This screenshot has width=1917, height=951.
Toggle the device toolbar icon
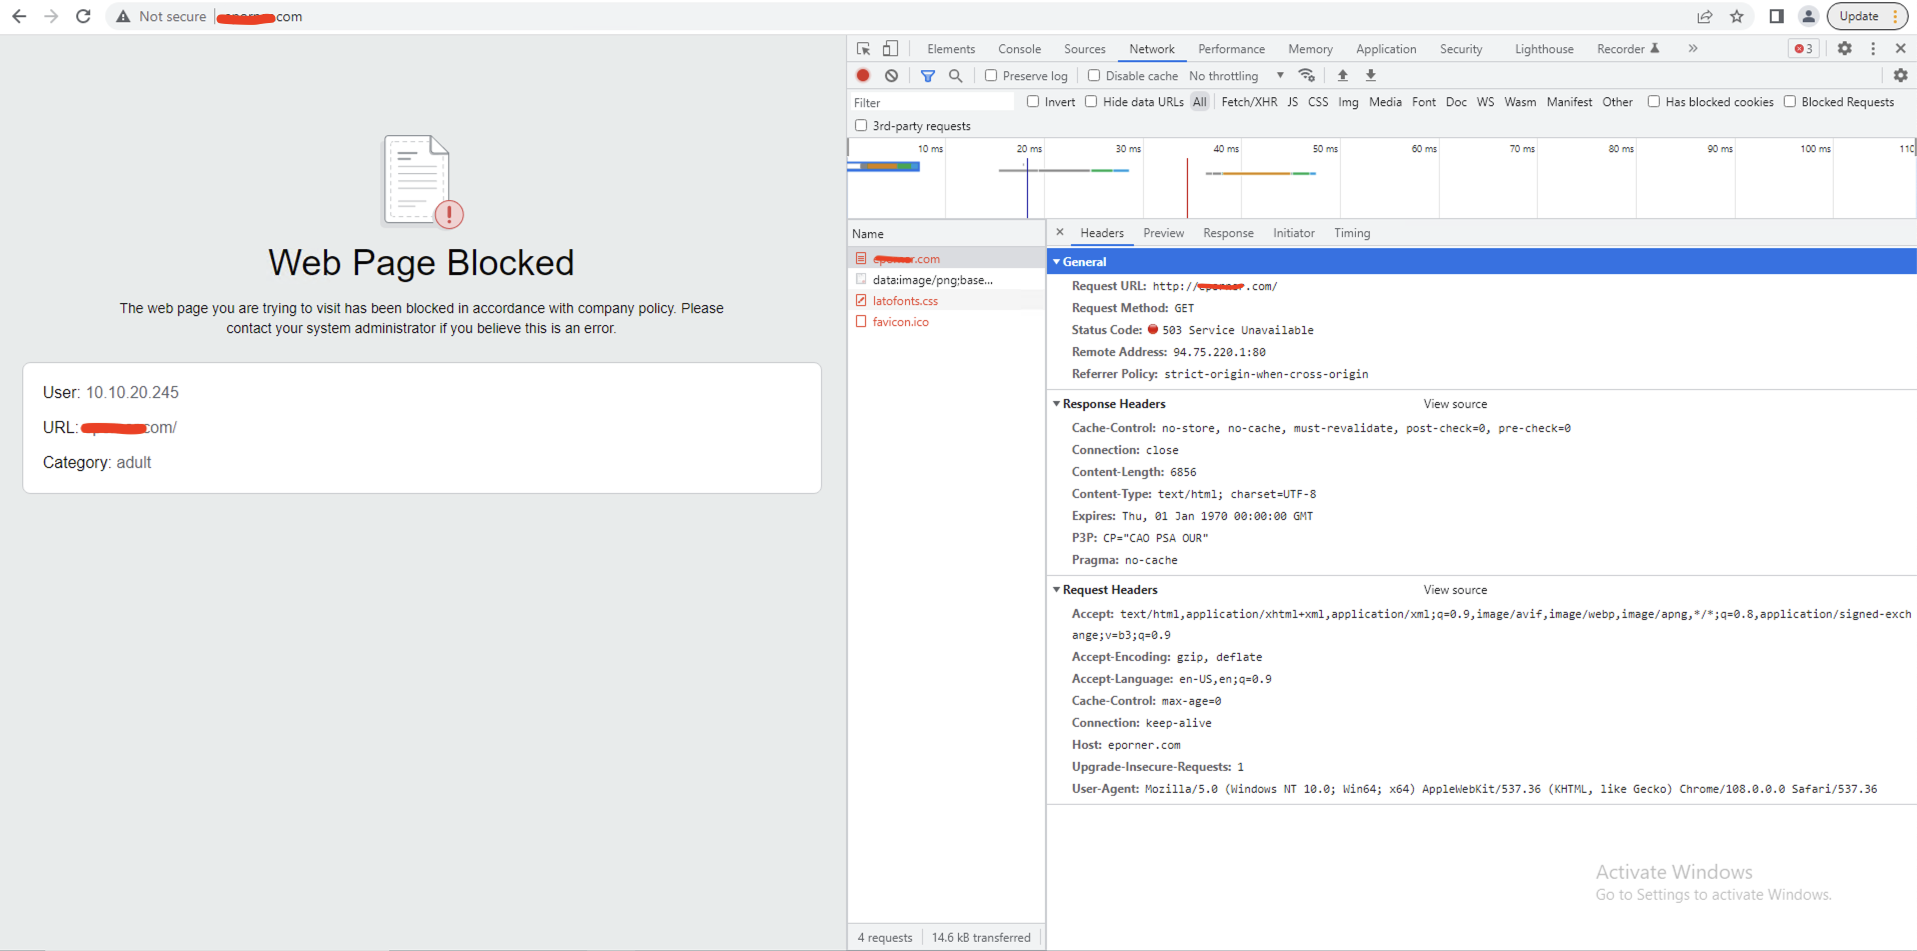[x=890, y=48]
